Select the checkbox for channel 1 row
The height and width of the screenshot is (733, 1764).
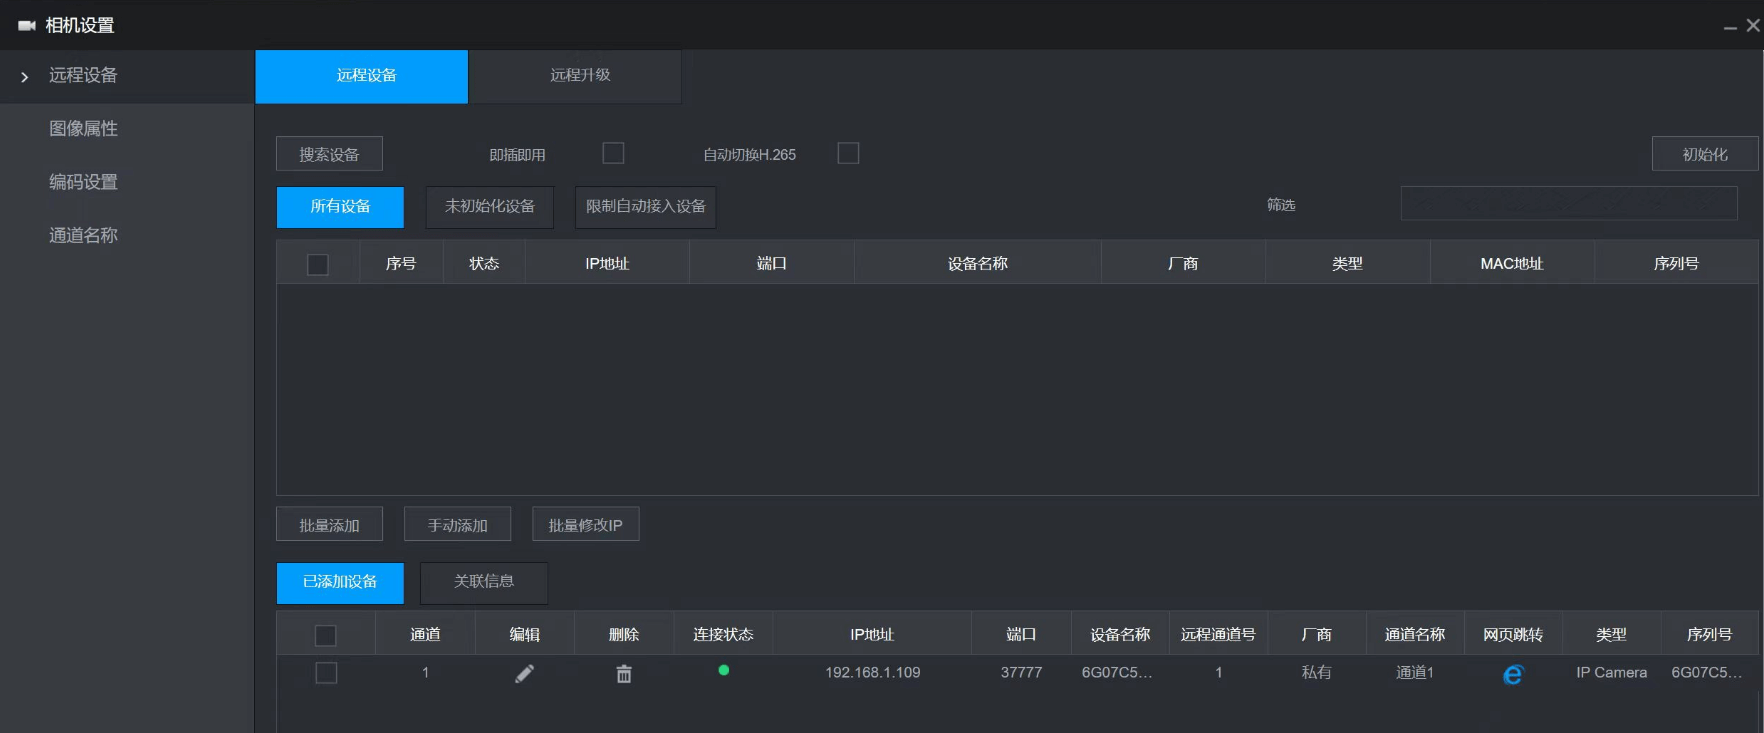[x=326, y=673]
